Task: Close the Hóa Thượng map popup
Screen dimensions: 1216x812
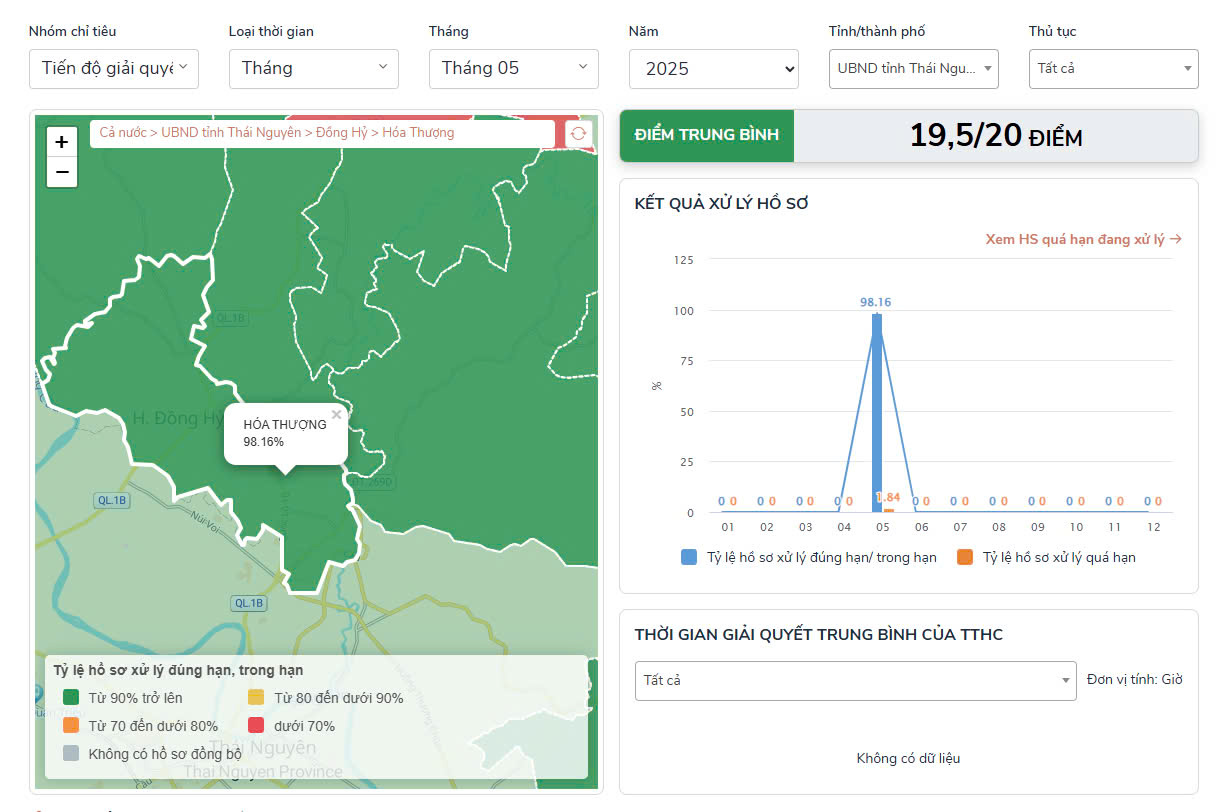Action: [x=336, y=415]
